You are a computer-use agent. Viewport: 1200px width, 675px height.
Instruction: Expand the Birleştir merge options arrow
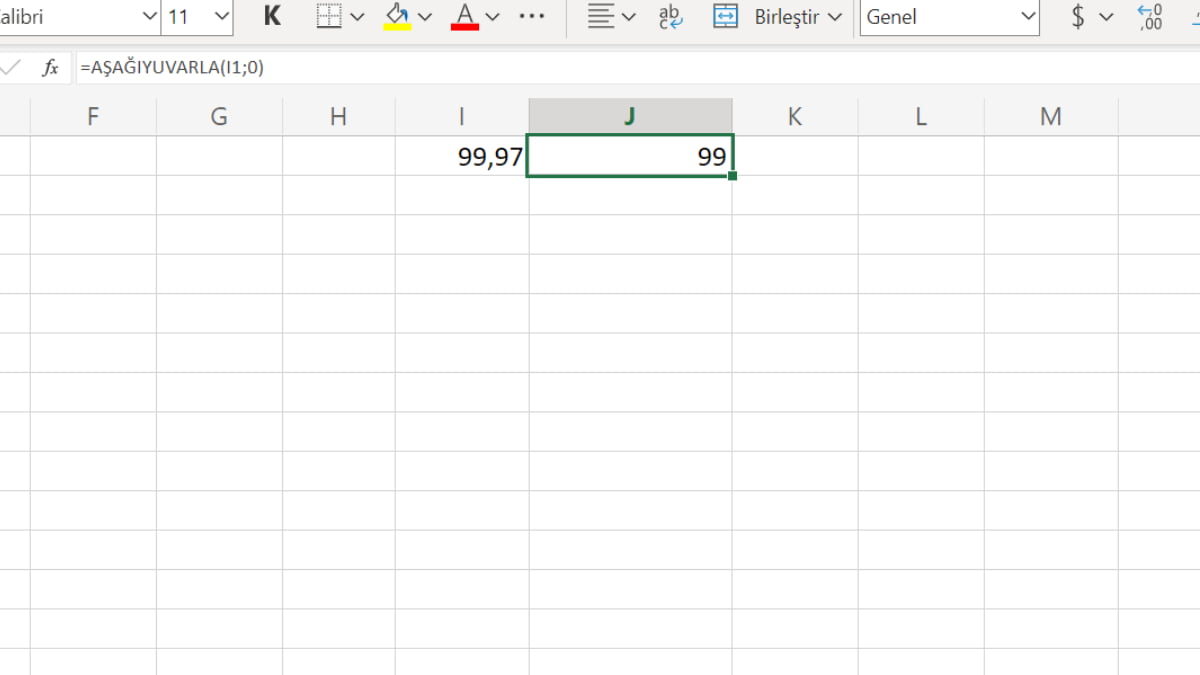pyautogui.click(x=835, y=17)
